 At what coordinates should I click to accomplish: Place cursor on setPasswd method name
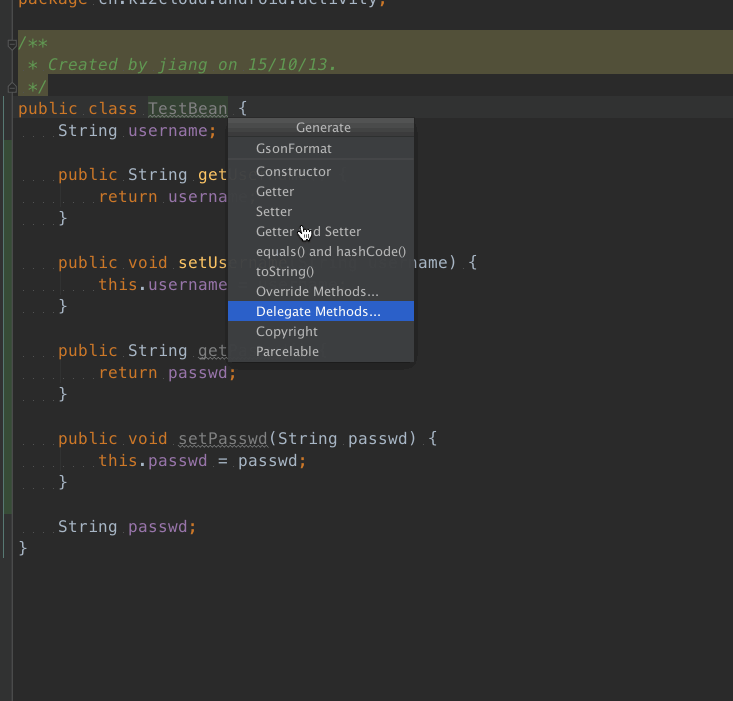click(223, 438)
